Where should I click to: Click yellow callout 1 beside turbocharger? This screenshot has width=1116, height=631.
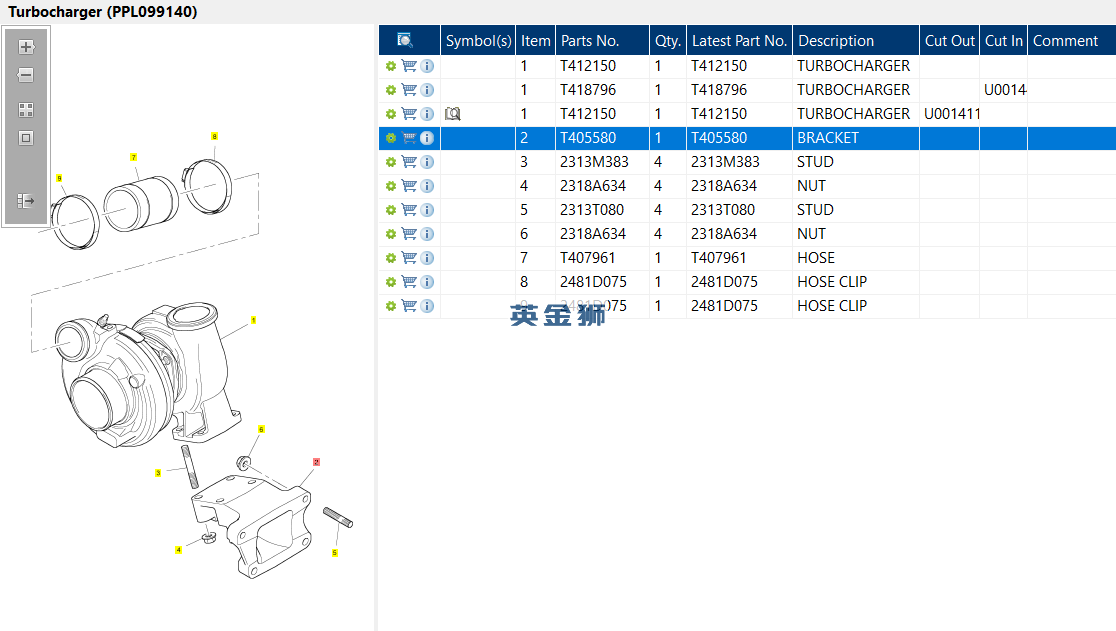point(253,320)
